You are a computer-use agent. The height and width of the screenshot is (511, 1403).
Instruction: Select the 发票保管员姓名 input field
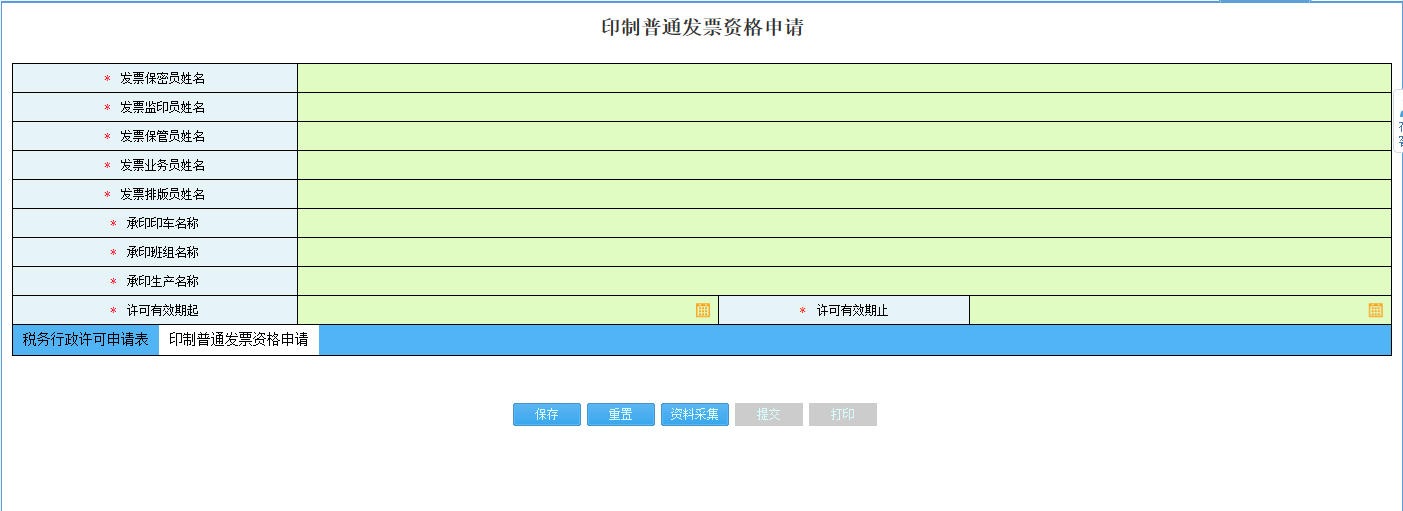843,136
